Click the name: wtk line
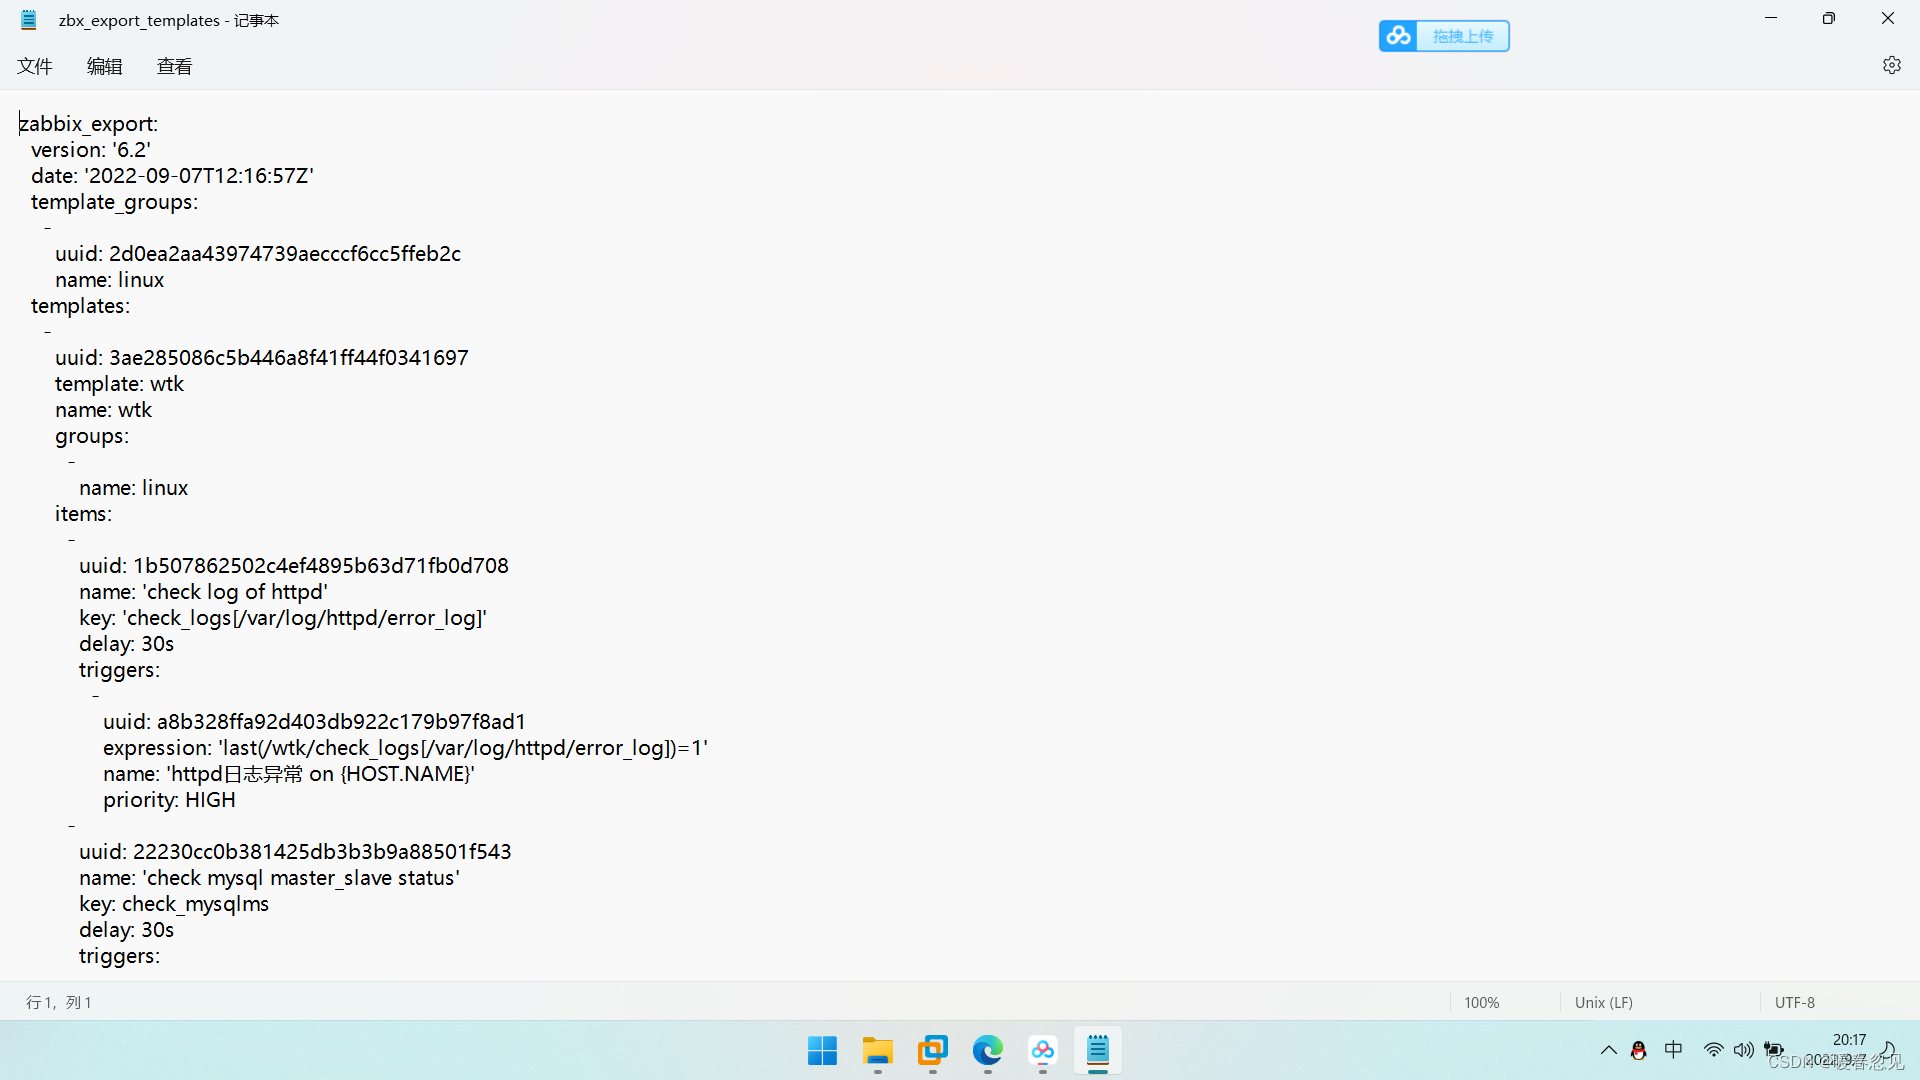This screenshot has height=1080, width=1920. tap(103, 410)
